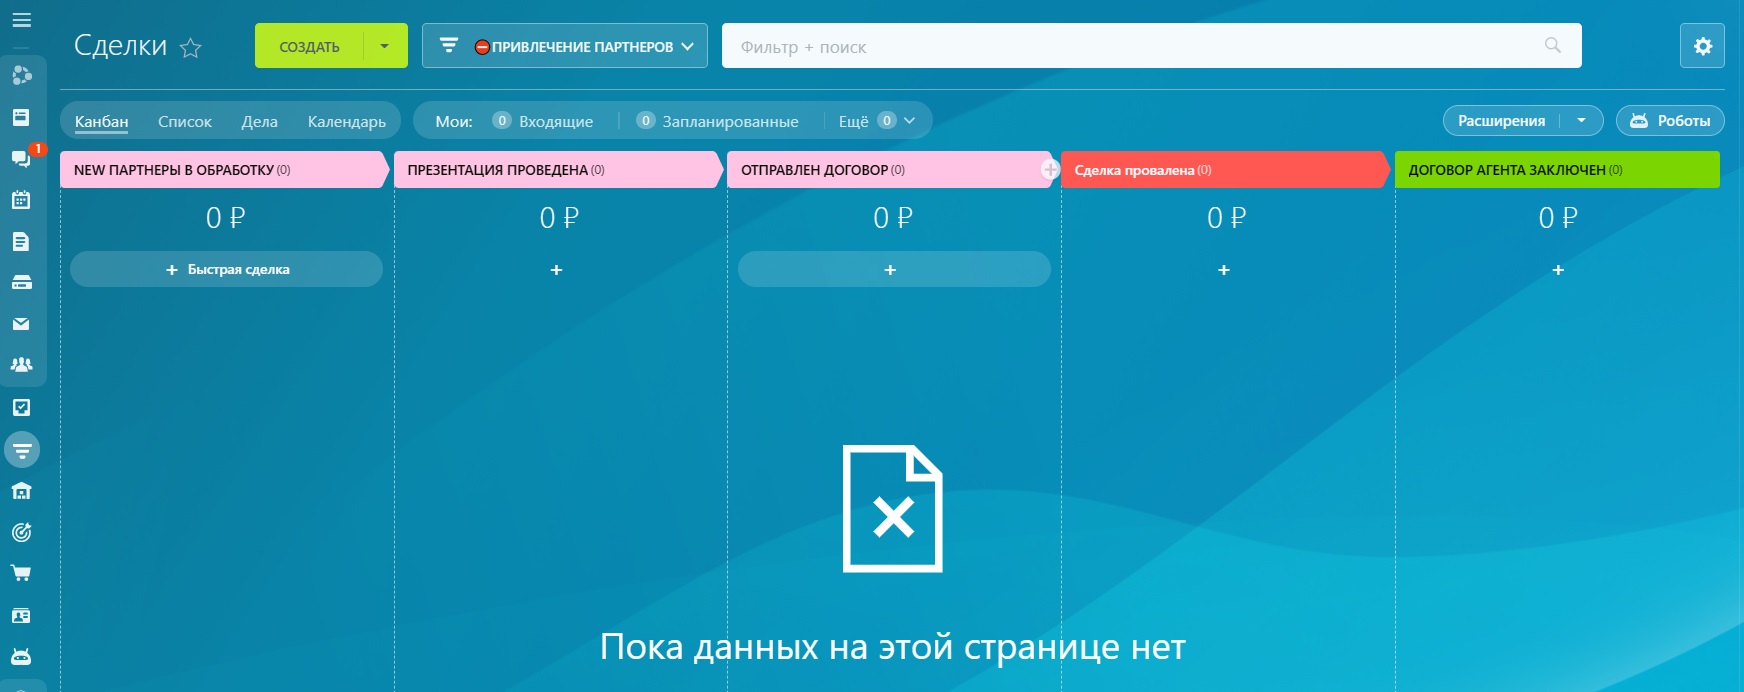Click the Расширения button
Viewport: 1744px width, 692px height.
point(1501,121)
